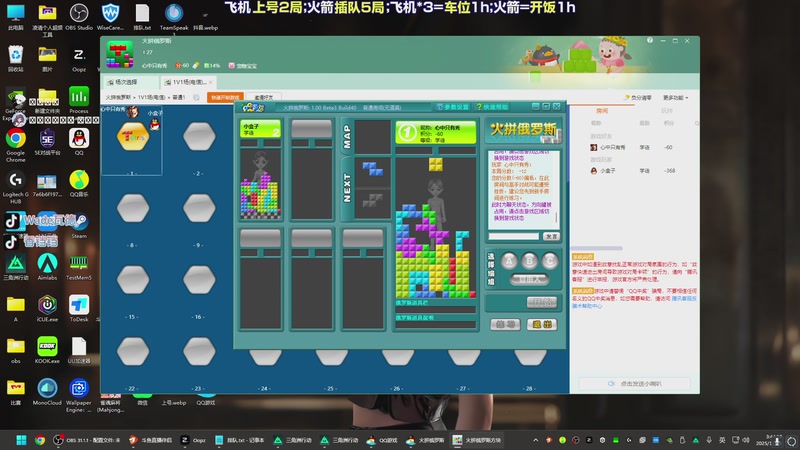Click player 心中只有秀 green info panel
This screenshot has width=800, height=450.
(436, 133)
